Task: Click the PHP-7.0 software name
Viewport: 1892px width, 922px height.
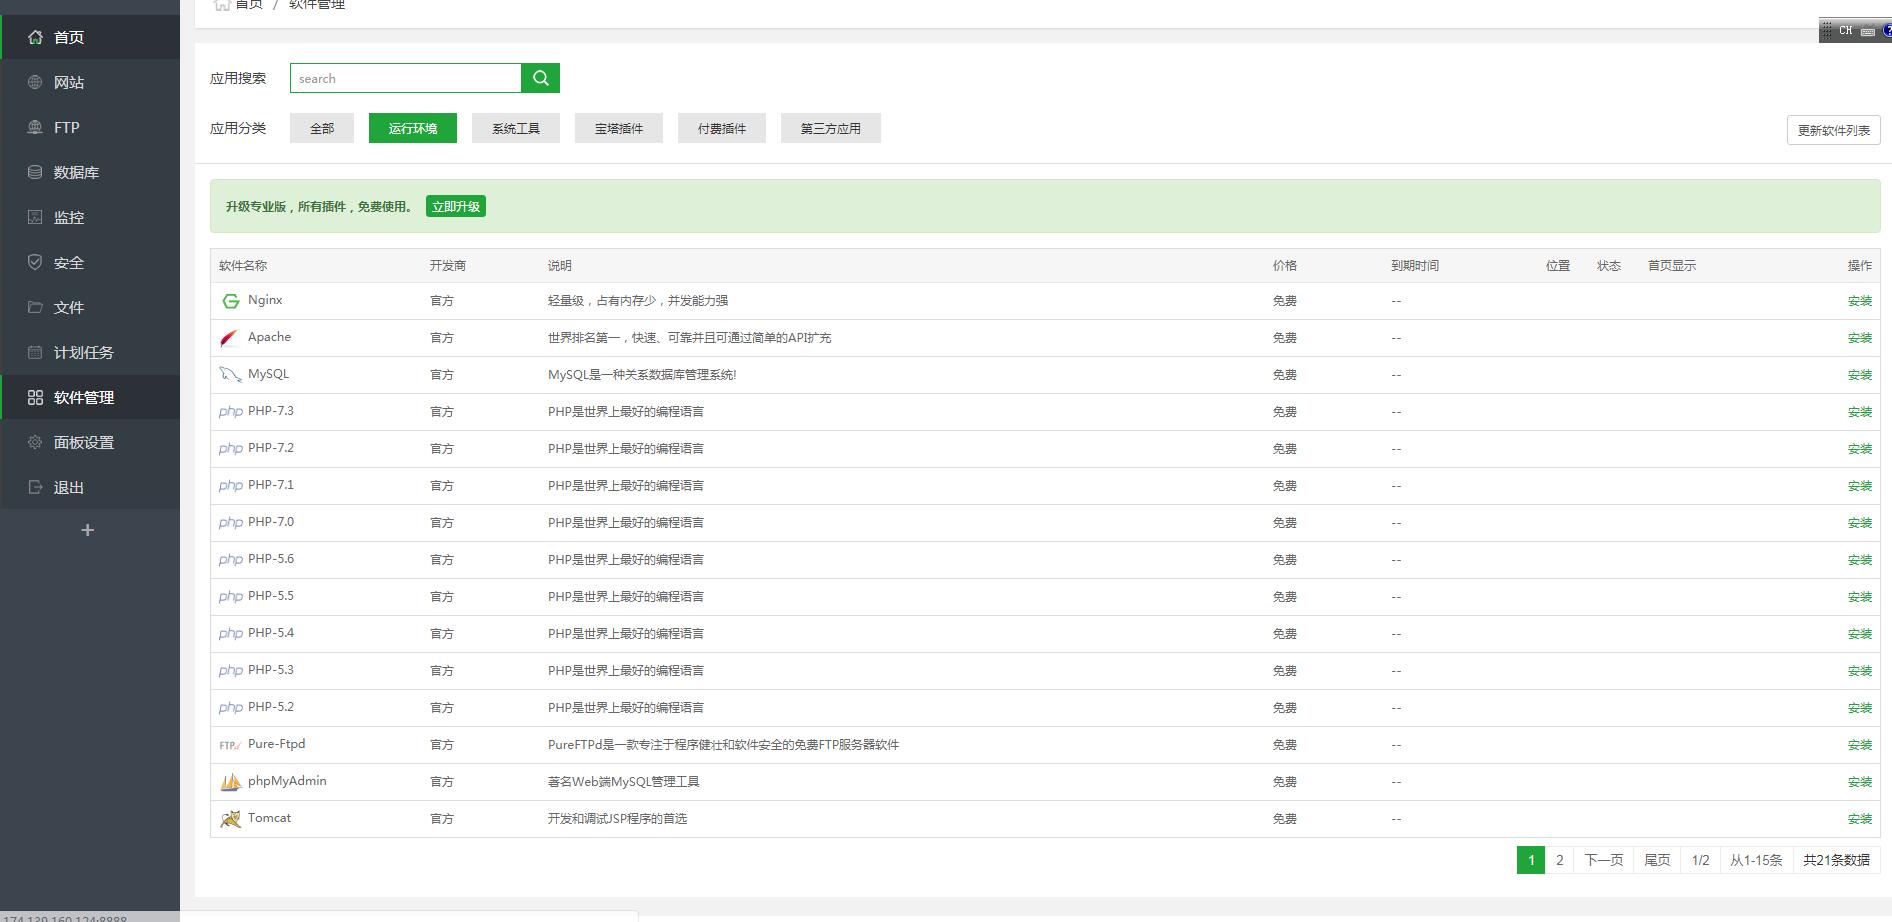Action: 271,522
